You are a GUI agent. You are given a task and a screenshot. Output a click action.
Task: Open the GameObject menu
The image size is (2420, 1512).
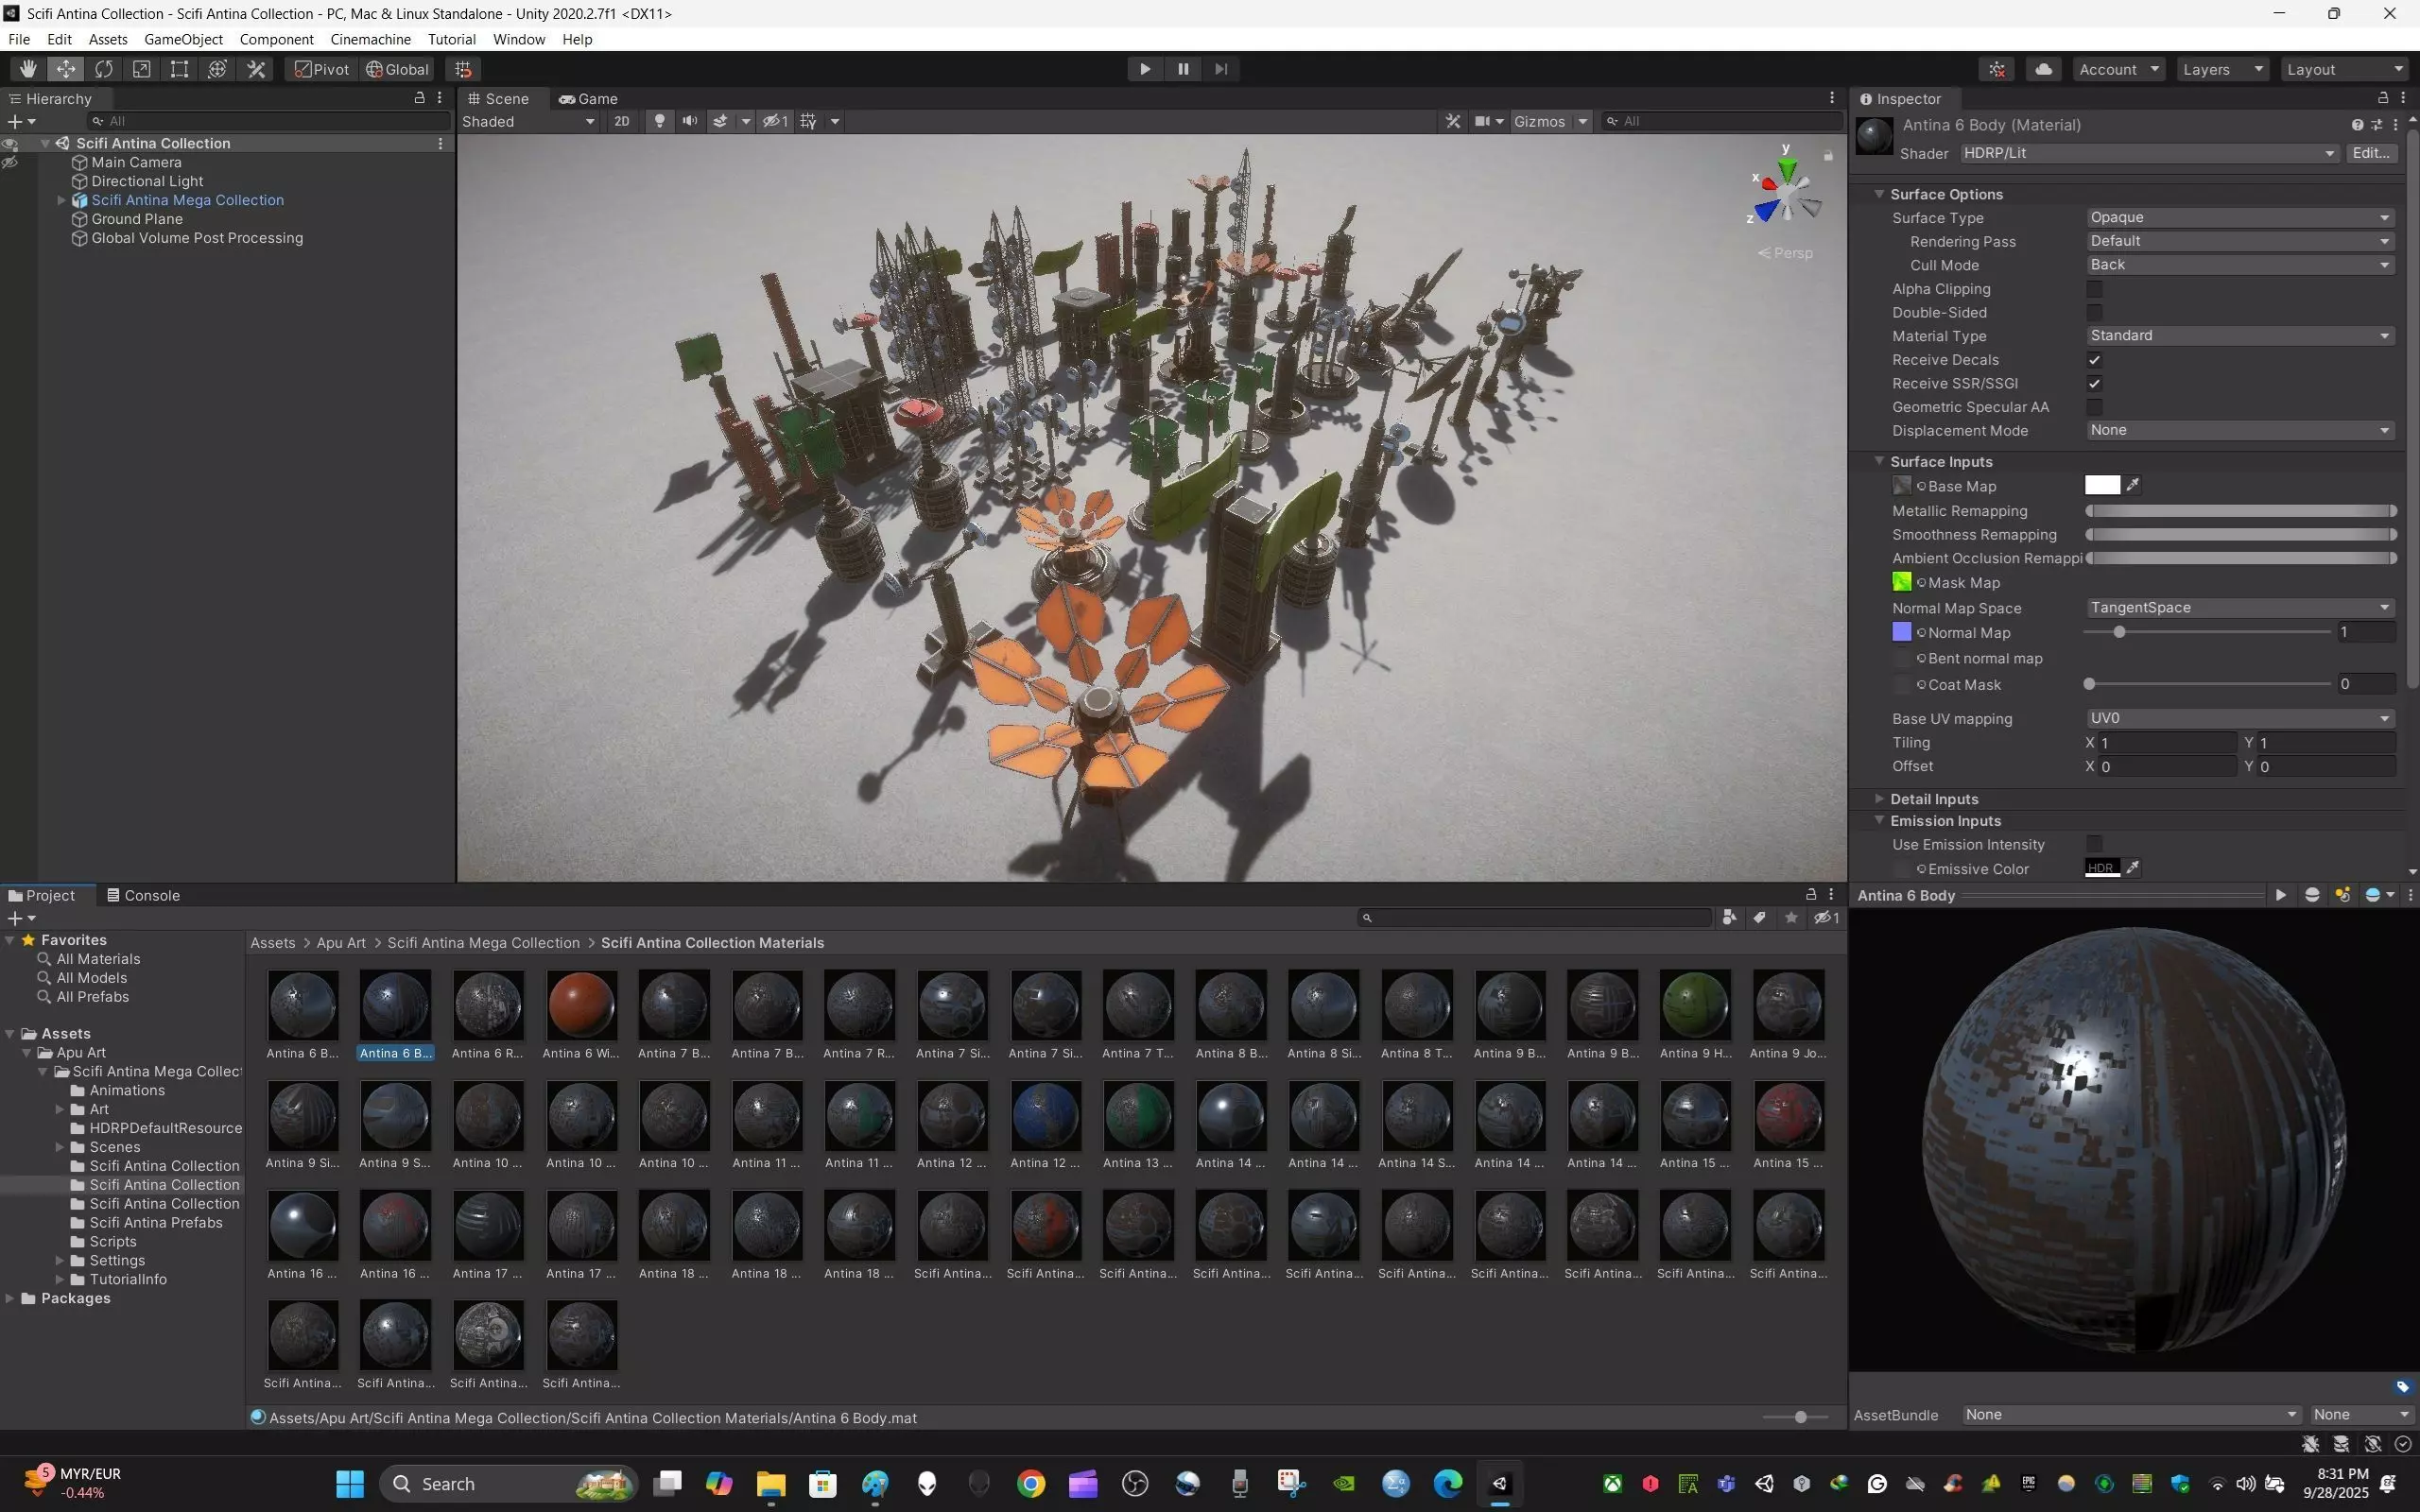[183, 39]
